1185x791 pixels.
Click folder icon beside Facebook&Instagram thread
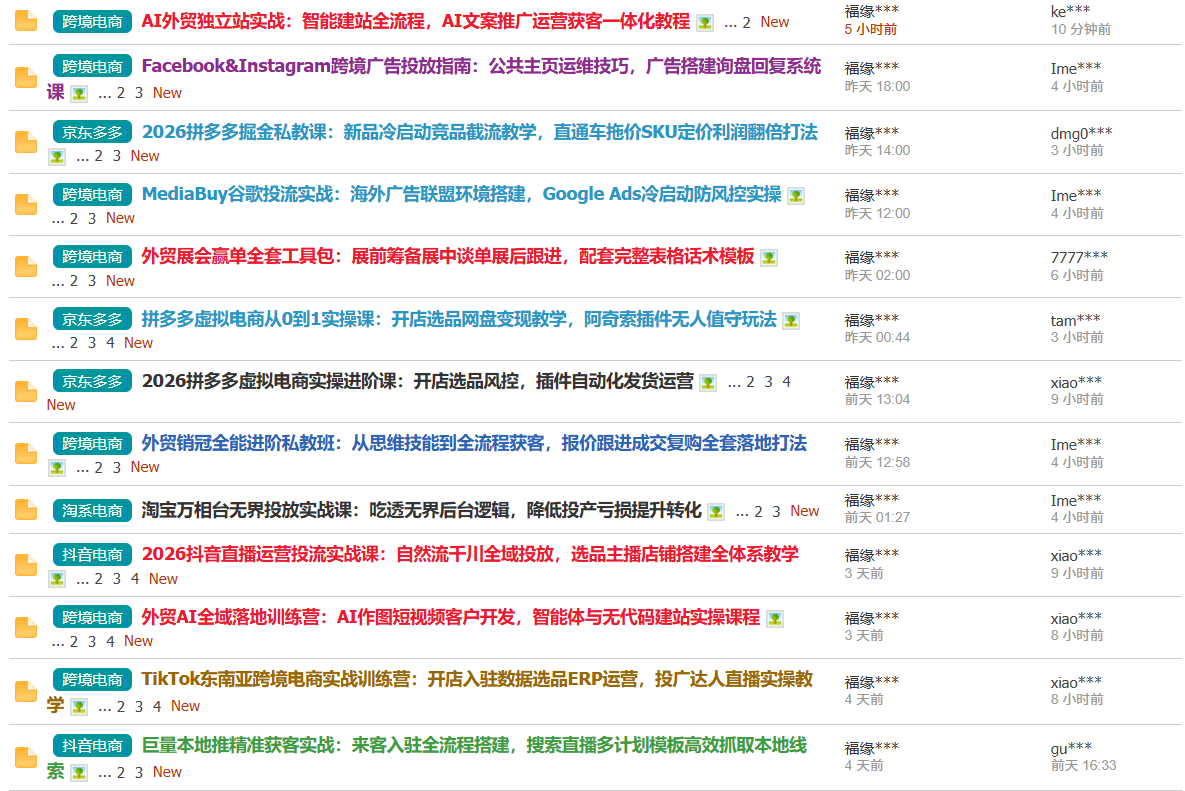(26, 78)
